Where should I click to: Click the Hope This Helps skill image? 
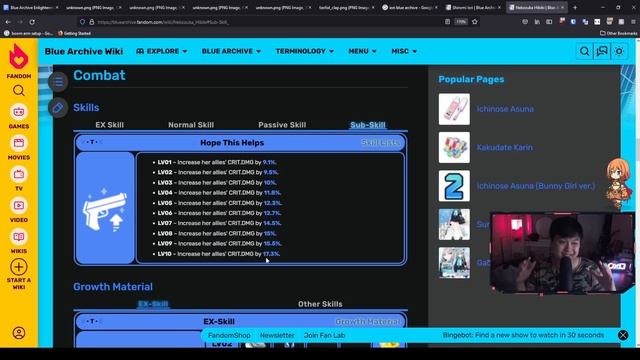[x=105, y=208]
